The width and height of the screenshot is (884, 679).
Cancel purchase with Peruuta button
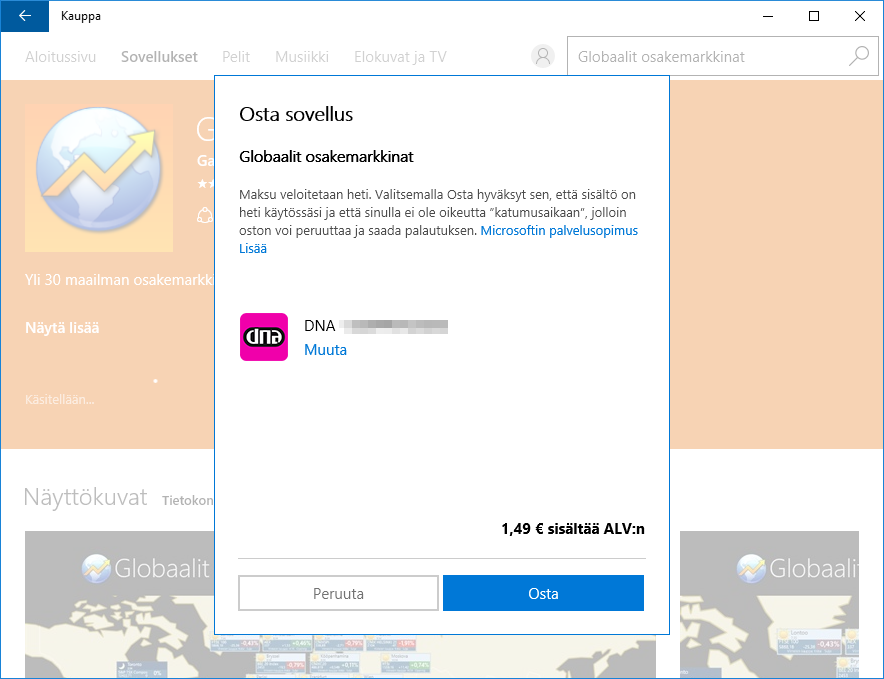338,593
